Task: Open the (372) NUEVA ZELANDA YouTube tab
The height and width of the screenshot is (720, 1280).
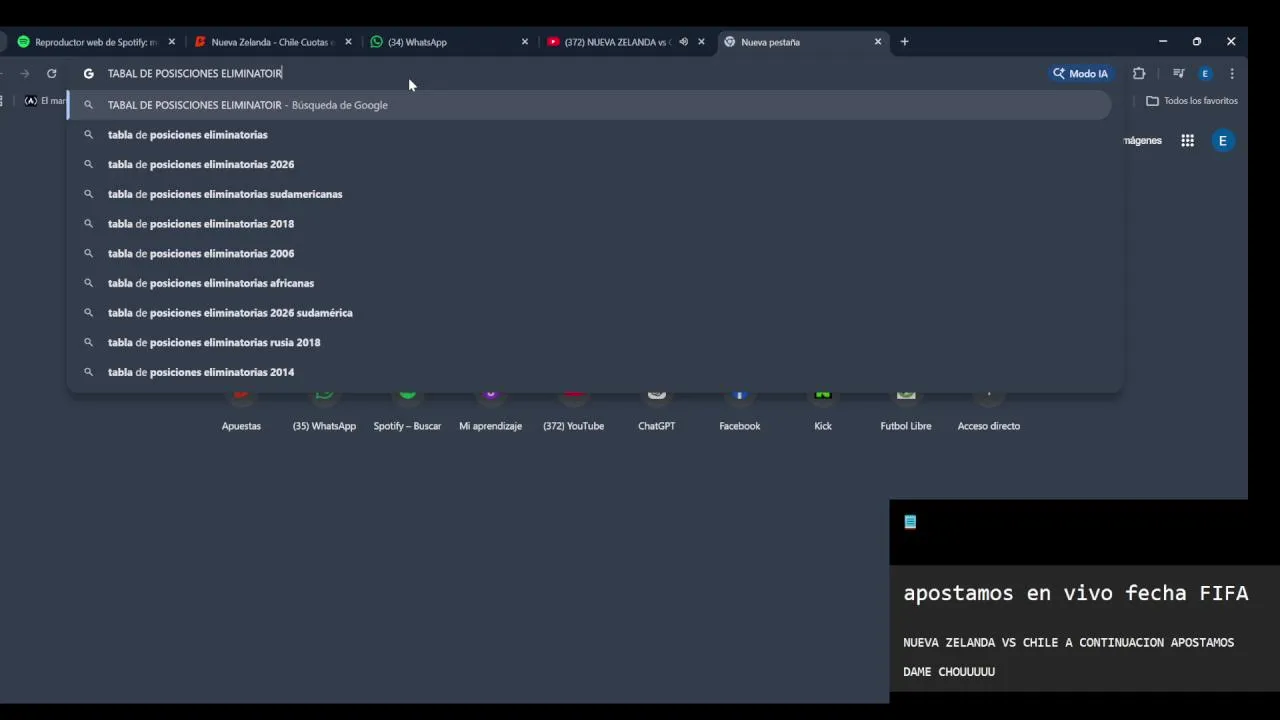Action: click(x=617, y=42)
